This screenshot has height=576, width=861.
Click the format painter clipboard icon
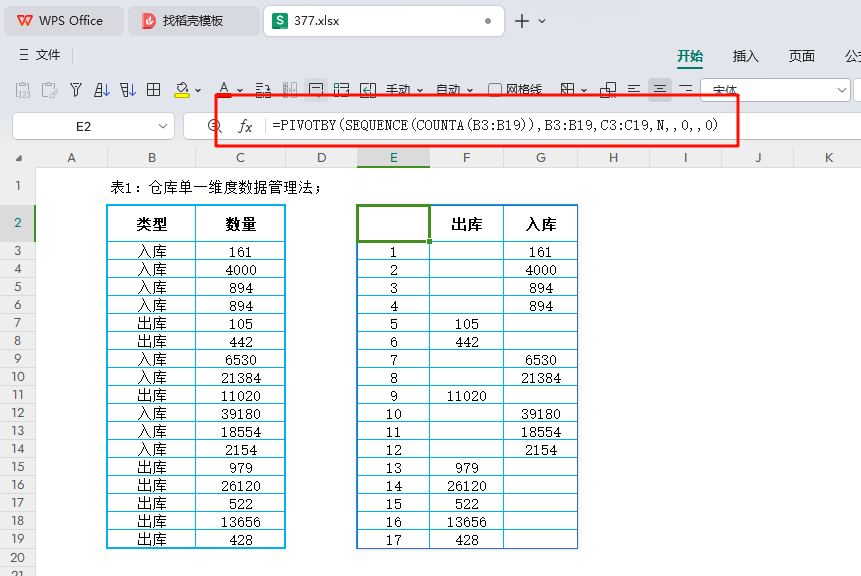pyautogui.click(x=49, y=90)
